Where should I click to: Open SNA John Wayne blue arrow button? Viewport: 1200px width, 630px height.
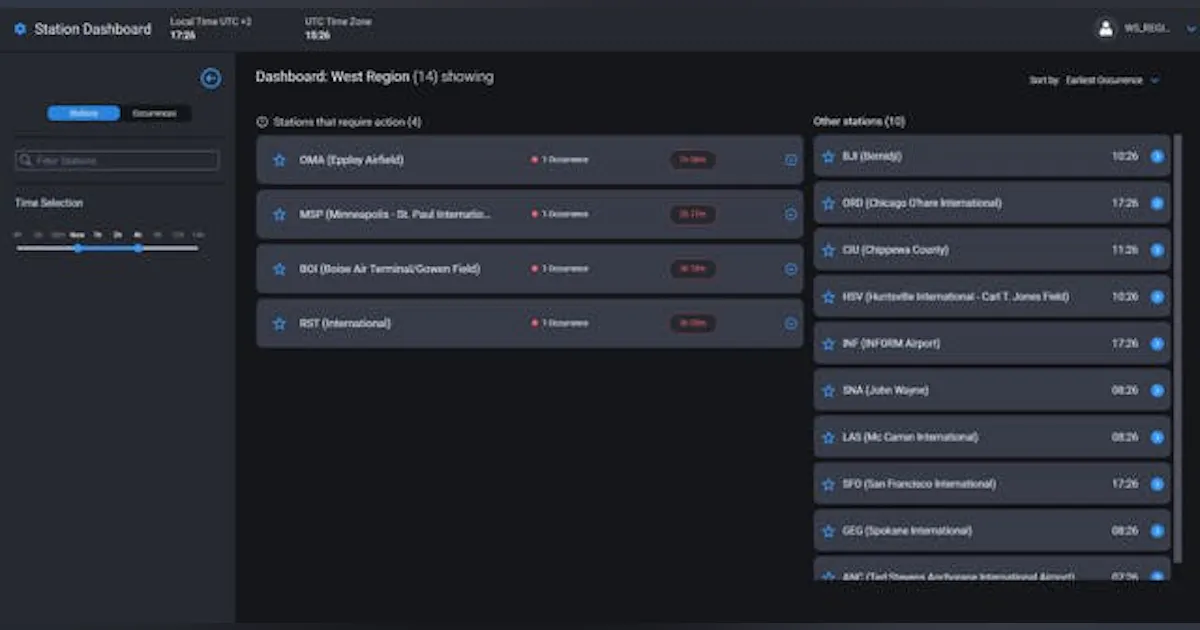[x=1157, y=391]
